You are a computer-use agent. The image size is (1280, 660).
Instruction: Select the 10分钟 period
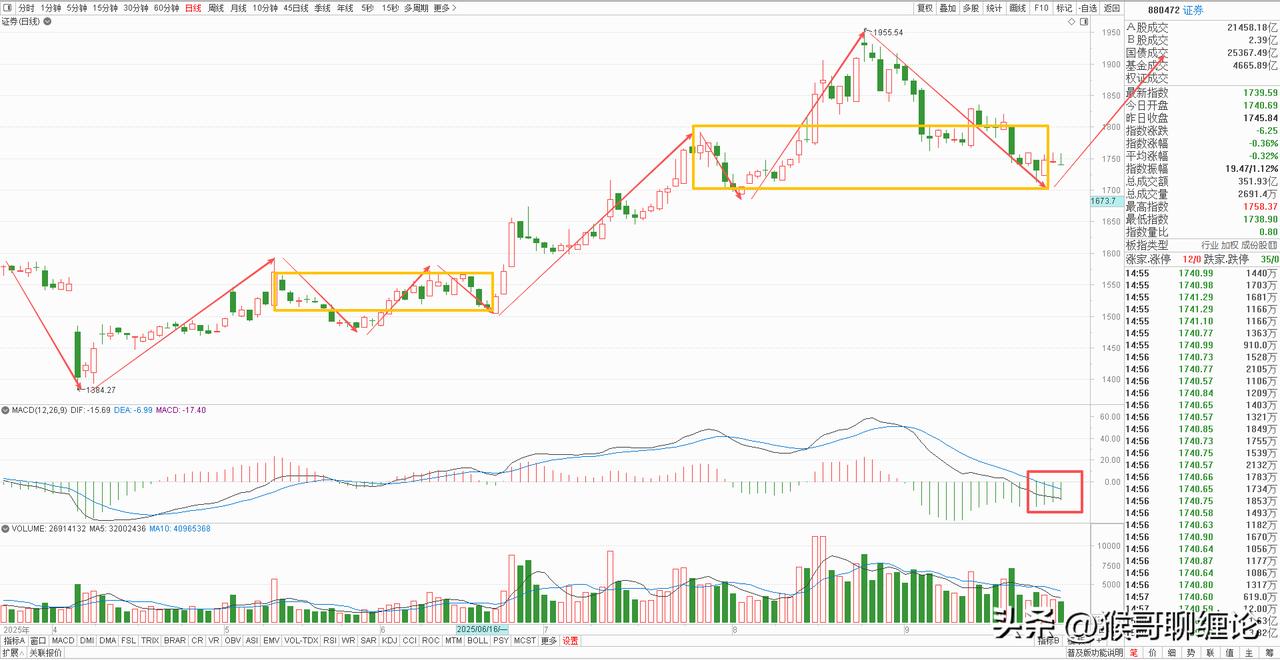(x=265, y=8)
